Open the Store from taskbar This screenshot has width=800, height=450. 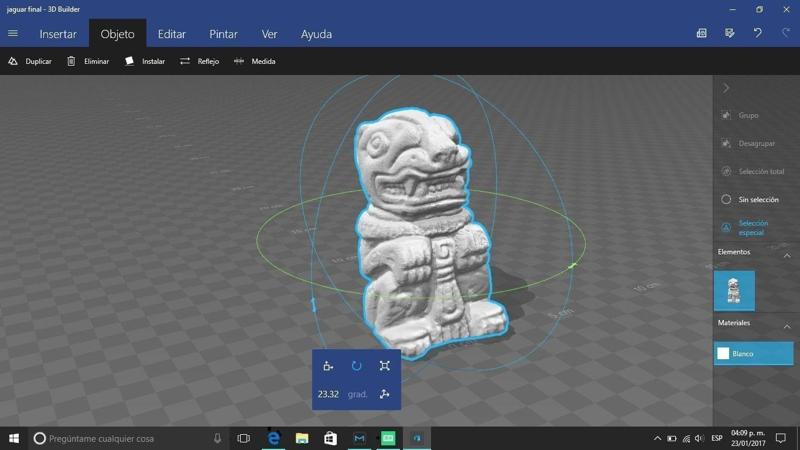click(x=331, y=438)
